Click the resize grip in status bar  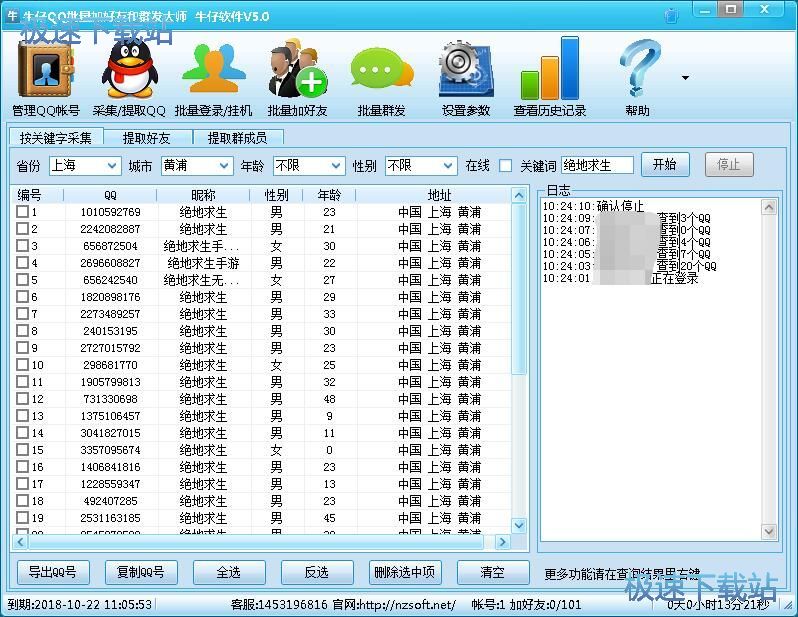point(788,606)
